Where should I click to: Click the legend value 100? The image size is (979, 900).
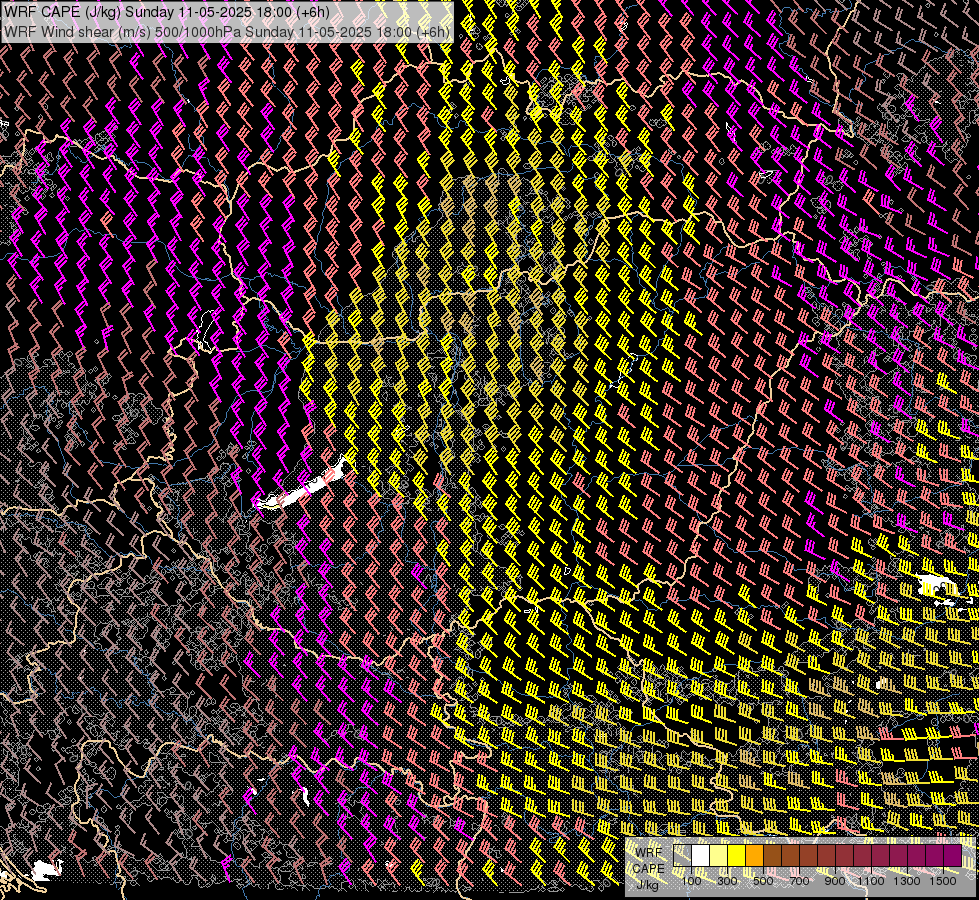[x=692, y=881]
